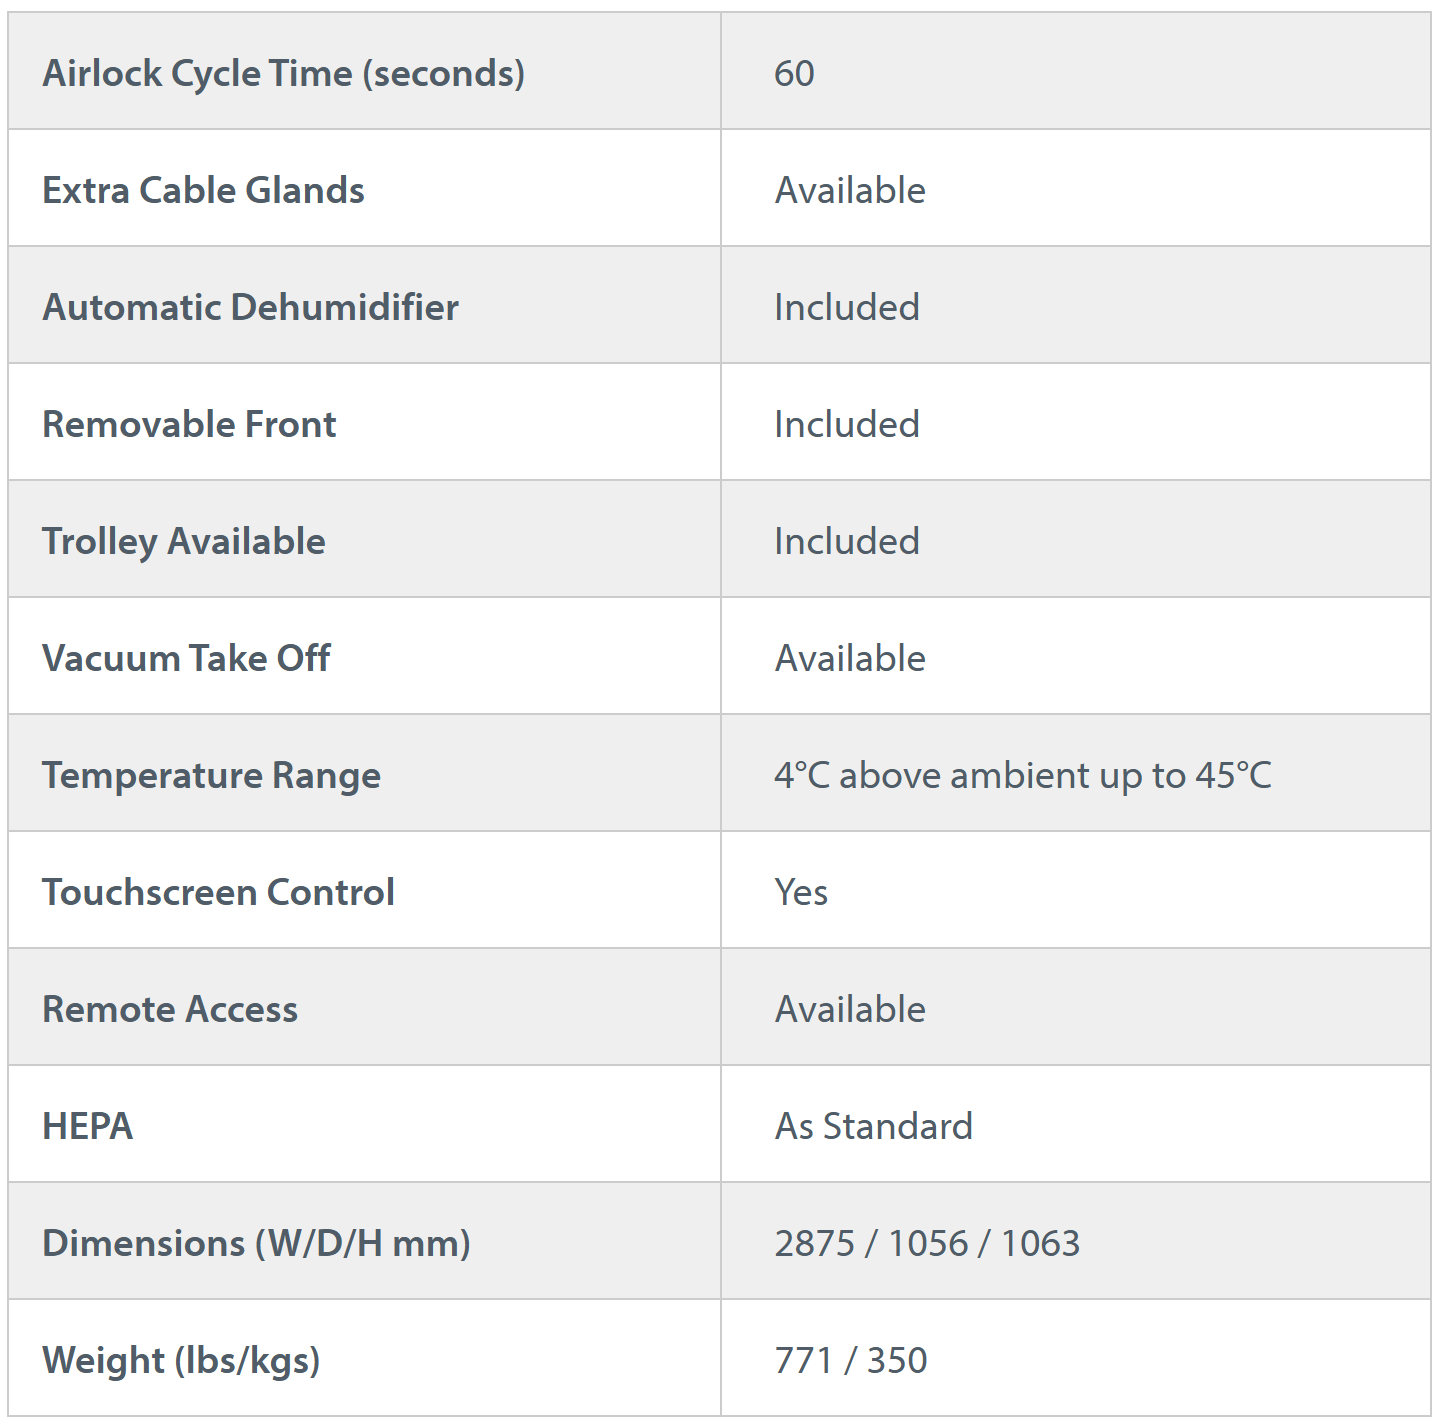The image size is (1442, 1427).
Task: Click the weight value 771 / 350
Action: click(x=851, y=1360)
